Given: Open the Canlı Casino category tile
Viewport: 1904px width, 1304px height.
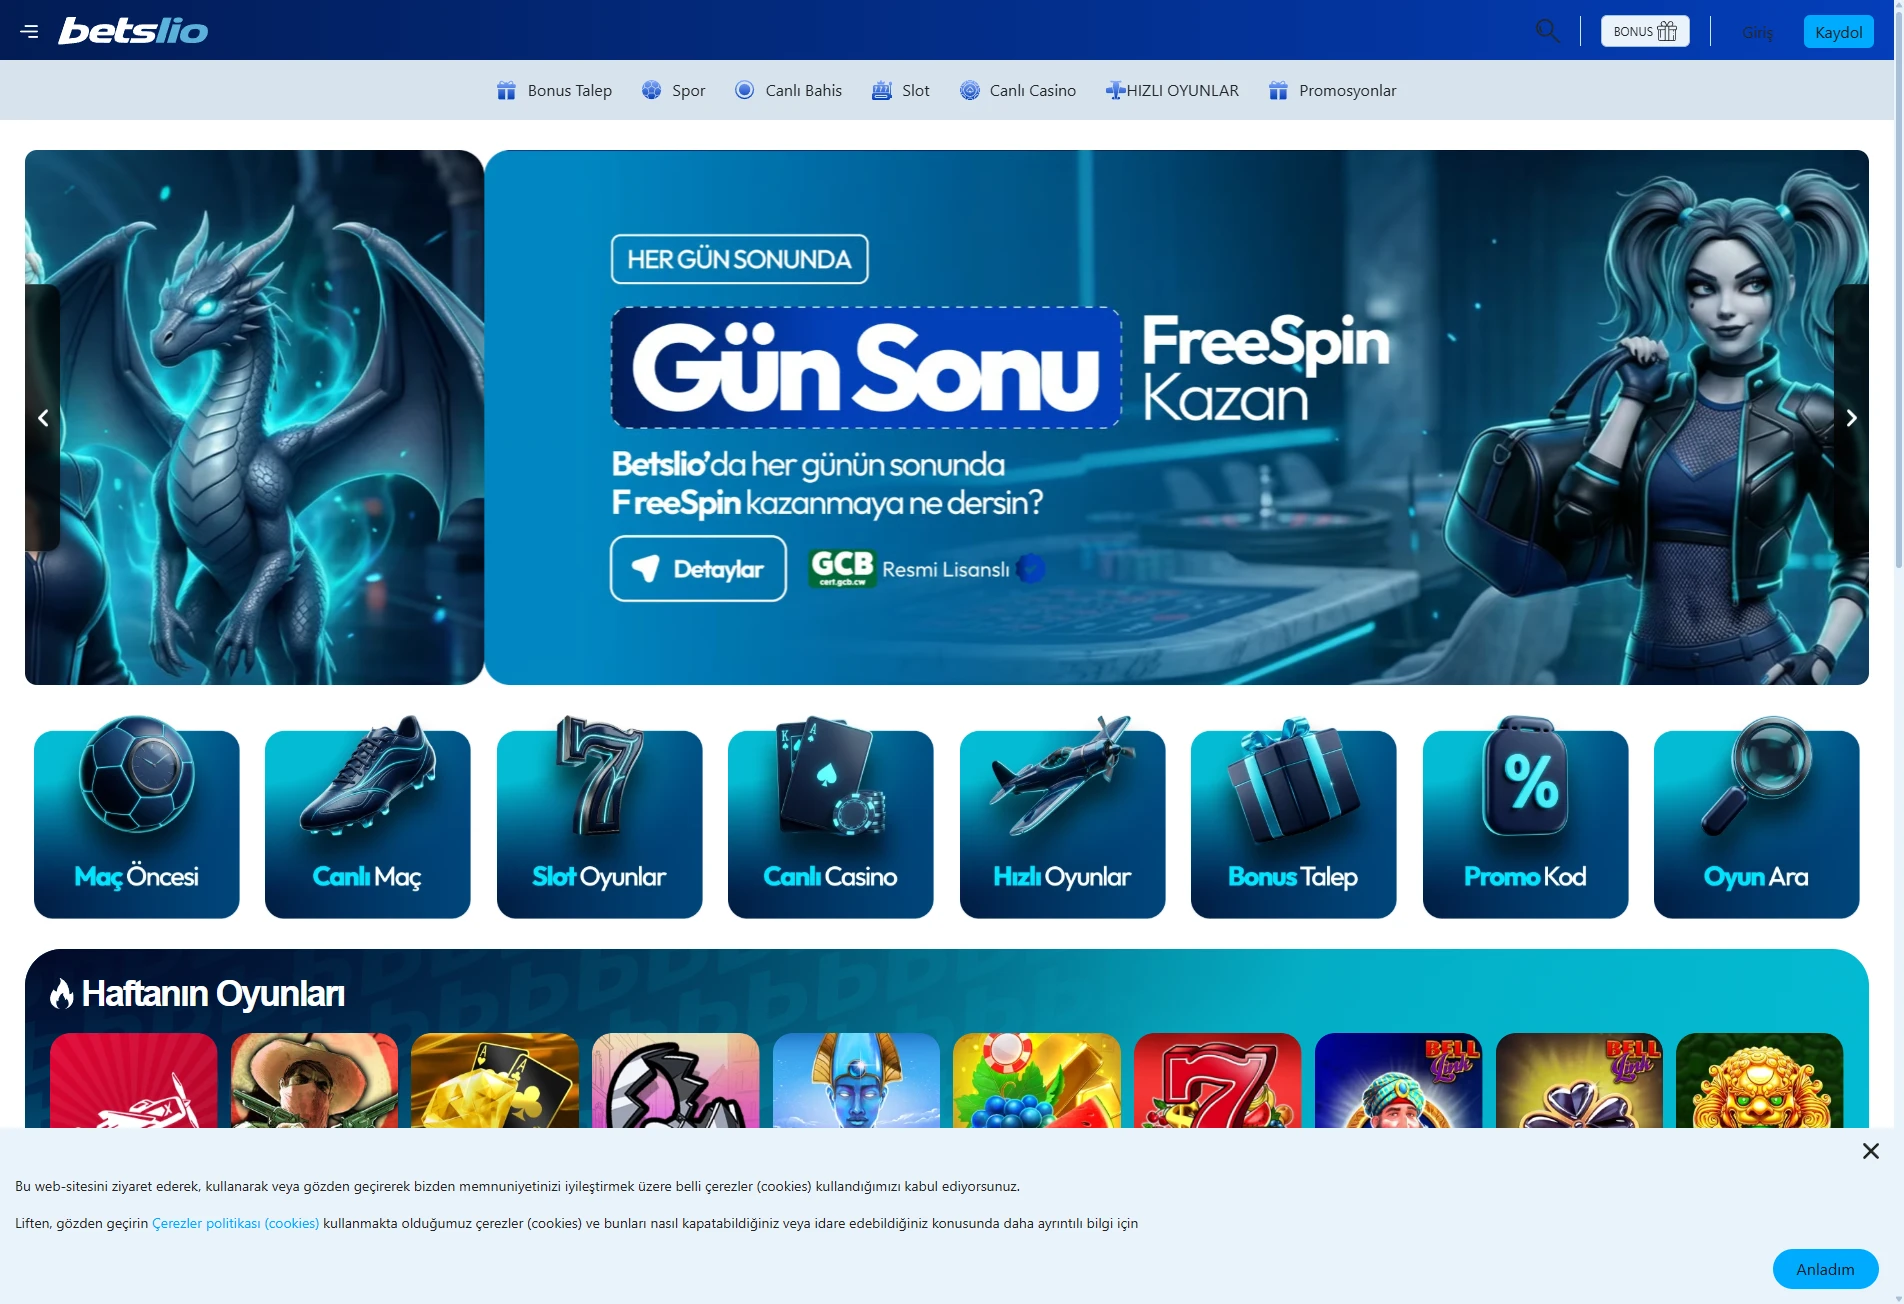Looking at the screenshot, I should 831,818.
